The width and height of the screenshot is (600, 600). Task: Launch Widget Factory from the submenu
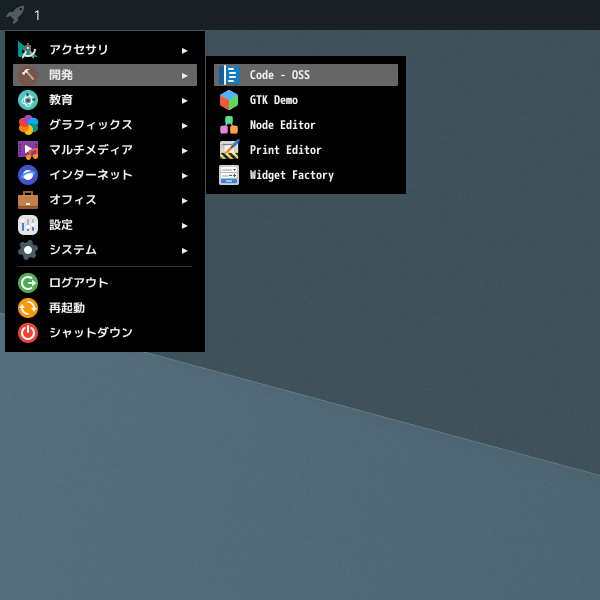click(291, 175)
